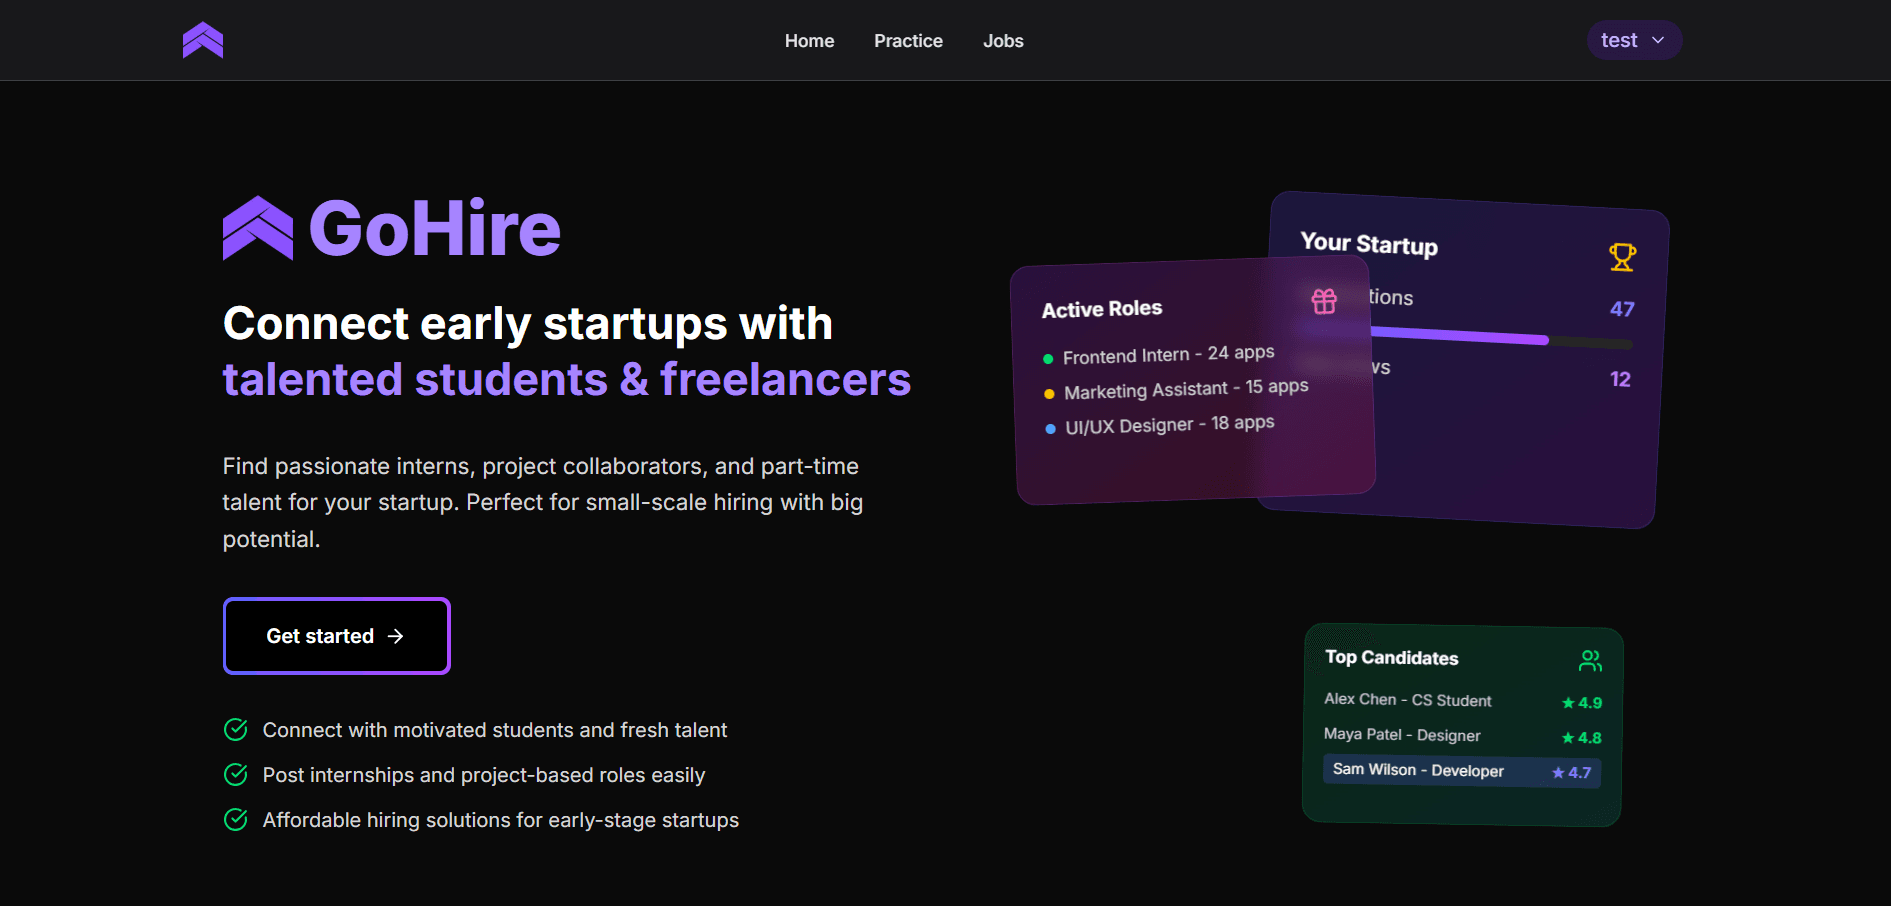Click the star next to Alex Chen's rating
This screenshot has height=906, width=1891.
pos(1567,703)
